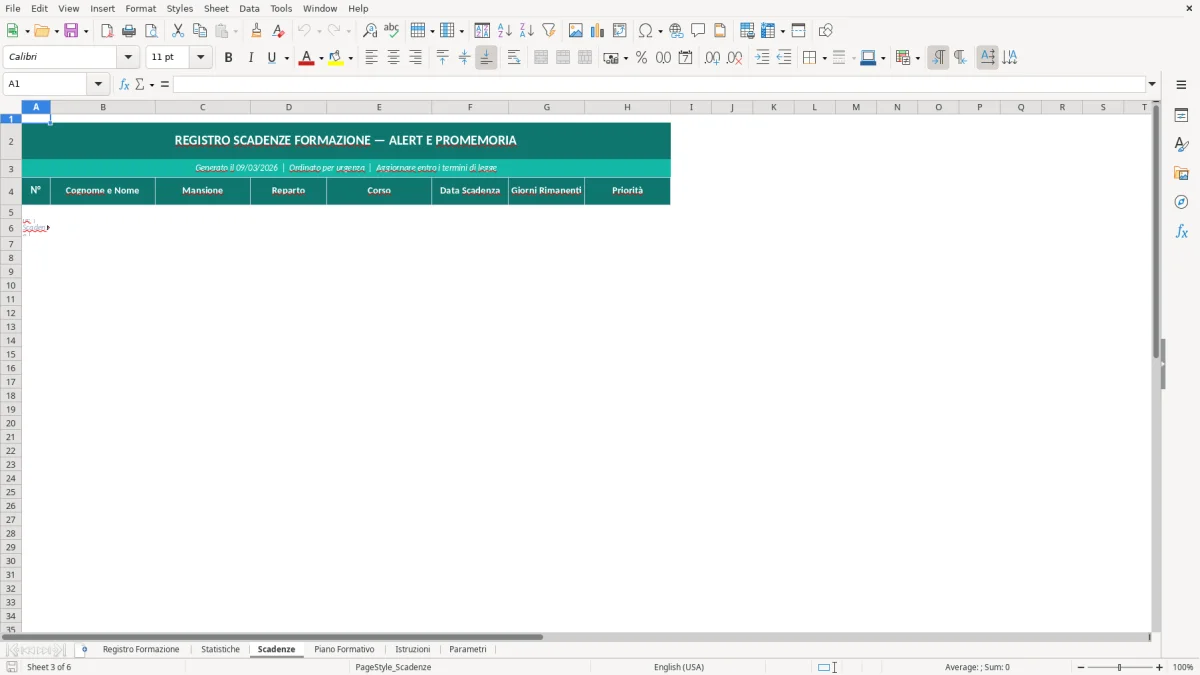This screenshot has height=675, width=1200.
Task: Open sidebar Properties panel icon
Action: point(1181,116)
